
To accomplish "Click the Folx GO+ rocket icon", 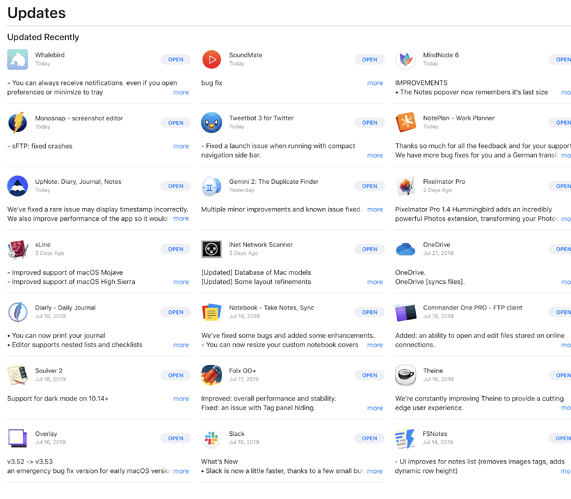I will [x=212, y=375].
